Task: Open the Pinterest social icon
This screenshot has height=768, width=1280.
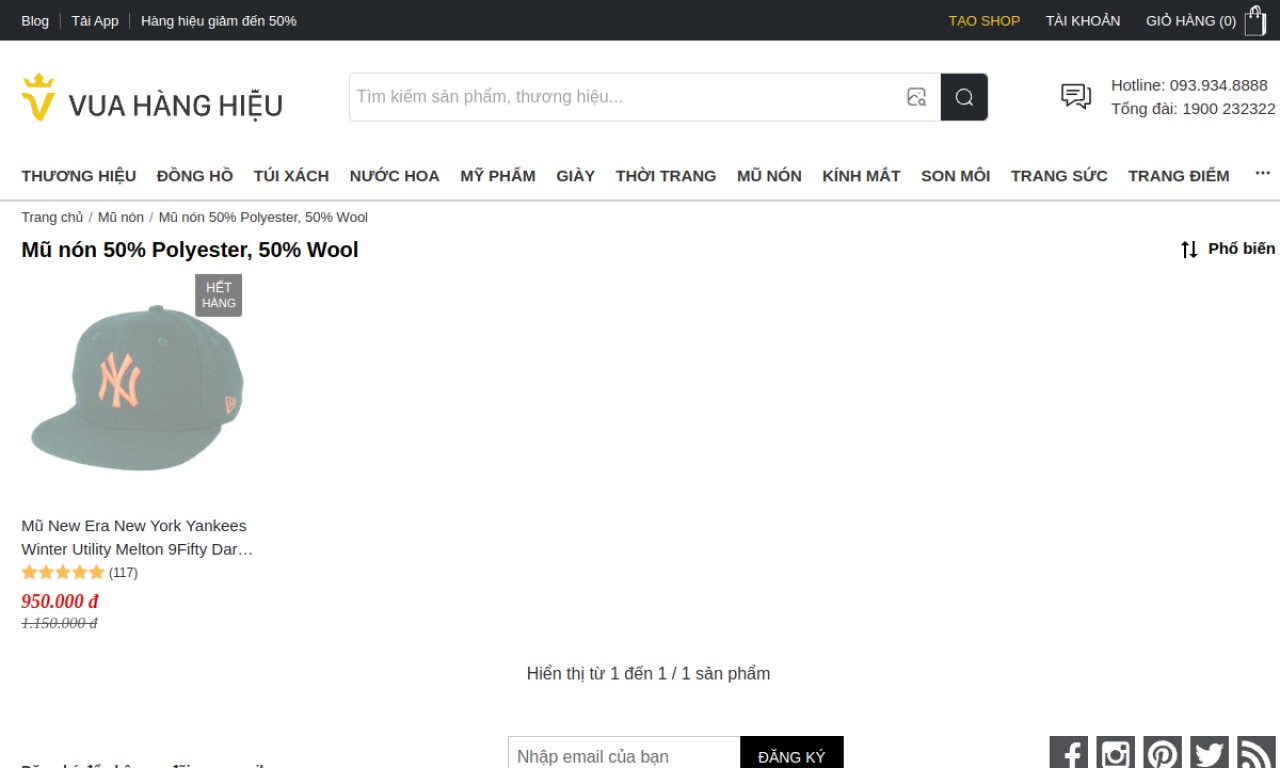Action: tap(1162, 753)
